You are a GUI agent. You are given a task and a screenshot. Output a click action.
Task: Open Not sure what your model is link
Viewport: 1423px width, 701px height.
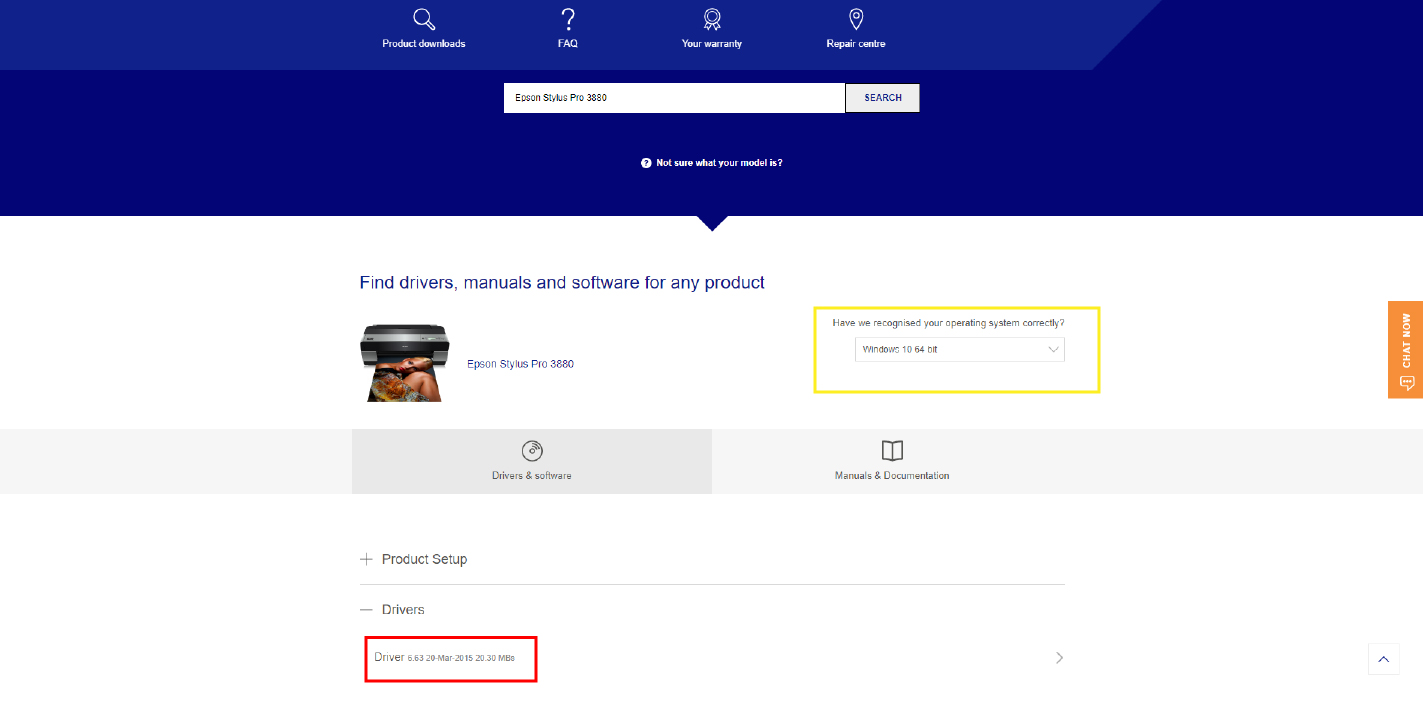(719, 162)
